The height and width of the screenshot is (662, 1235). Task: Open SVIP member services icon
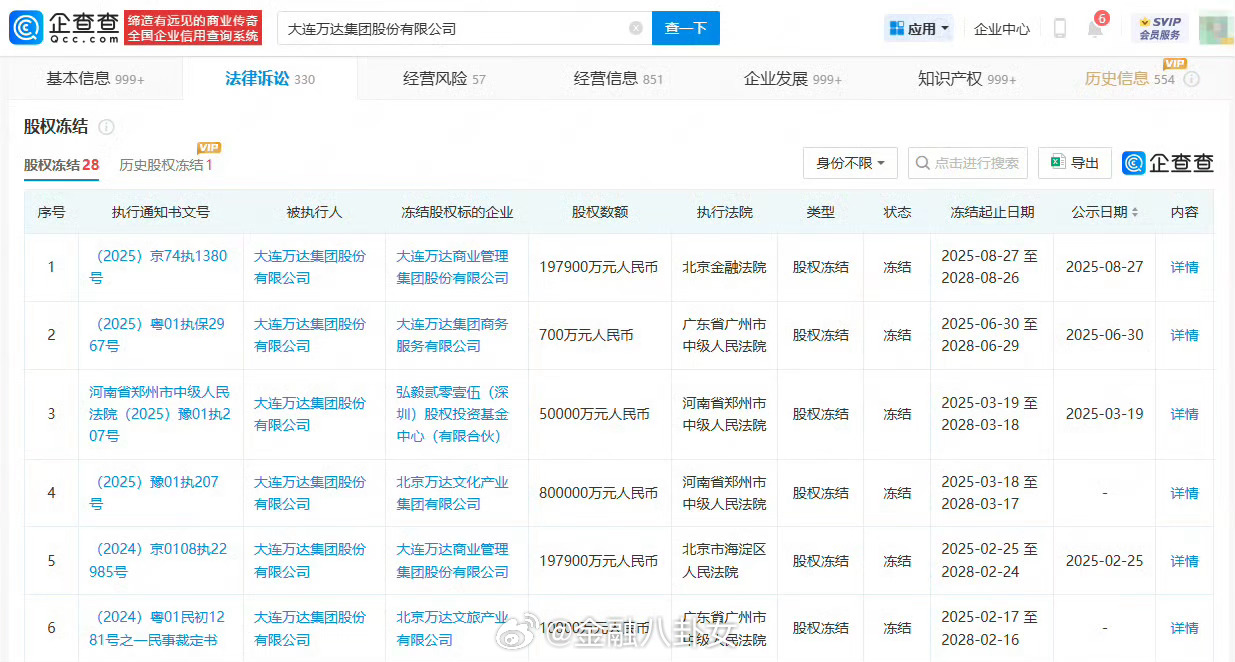1160,28
